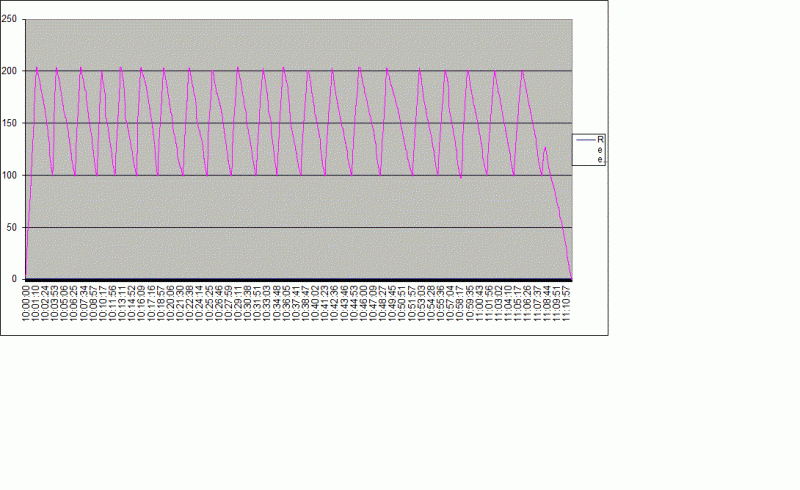The height and width of the screenshot is (490, 800).
Task: Select y-axis label 100
Action: pos(9,175)
